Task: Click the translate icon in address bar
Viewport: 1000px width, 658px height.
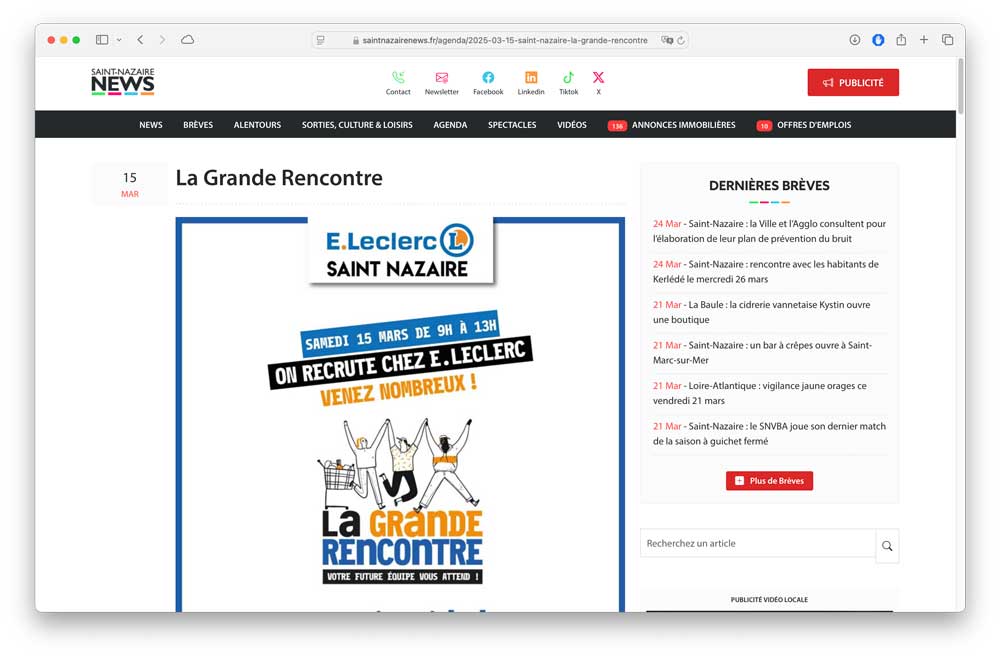Action: (666, 40)
